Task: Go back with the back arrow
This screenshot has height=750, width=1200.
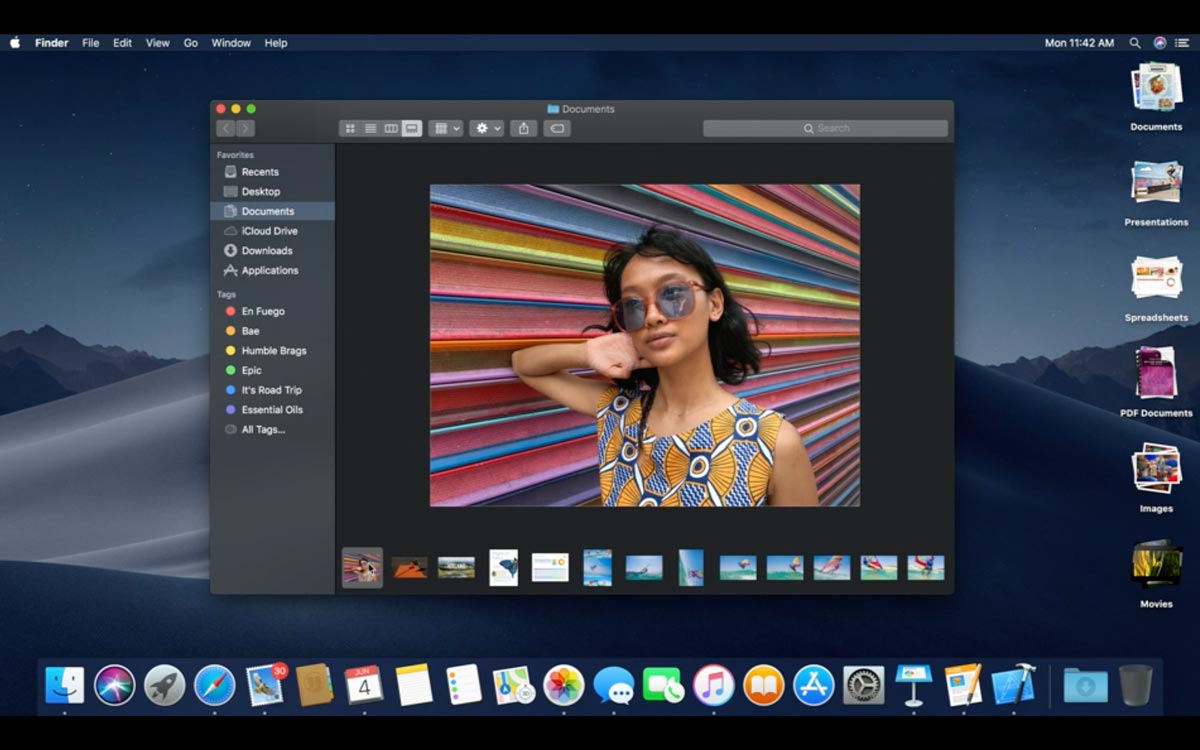Action: click(x=226, y=128)
